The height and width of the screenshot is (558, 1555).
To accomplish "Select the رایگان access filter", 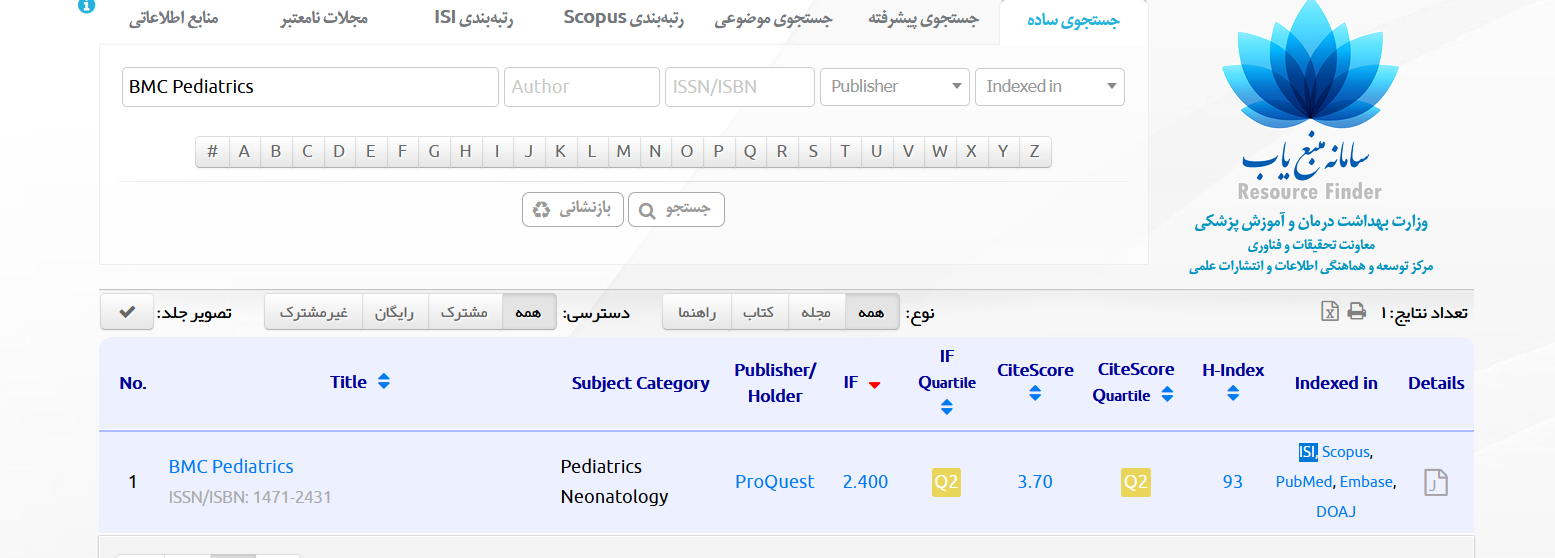I will click(x=395, y=312).
